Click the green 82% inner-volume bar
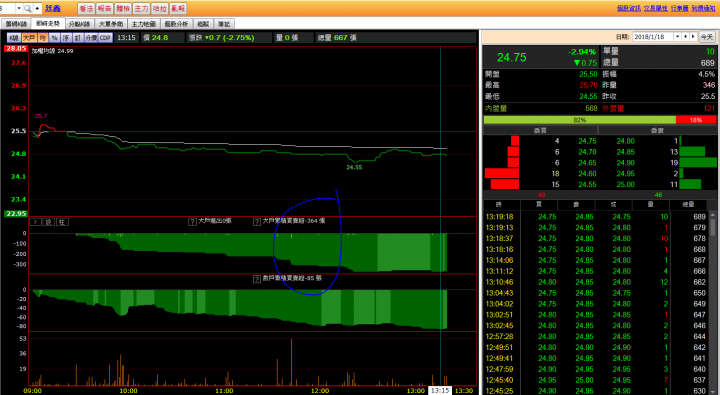This screenshot has width=720, height=395. tap(579, 120)
